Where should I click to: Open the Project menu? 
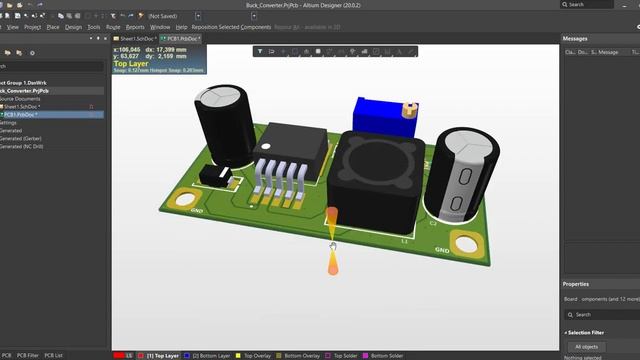pos(33,27)
